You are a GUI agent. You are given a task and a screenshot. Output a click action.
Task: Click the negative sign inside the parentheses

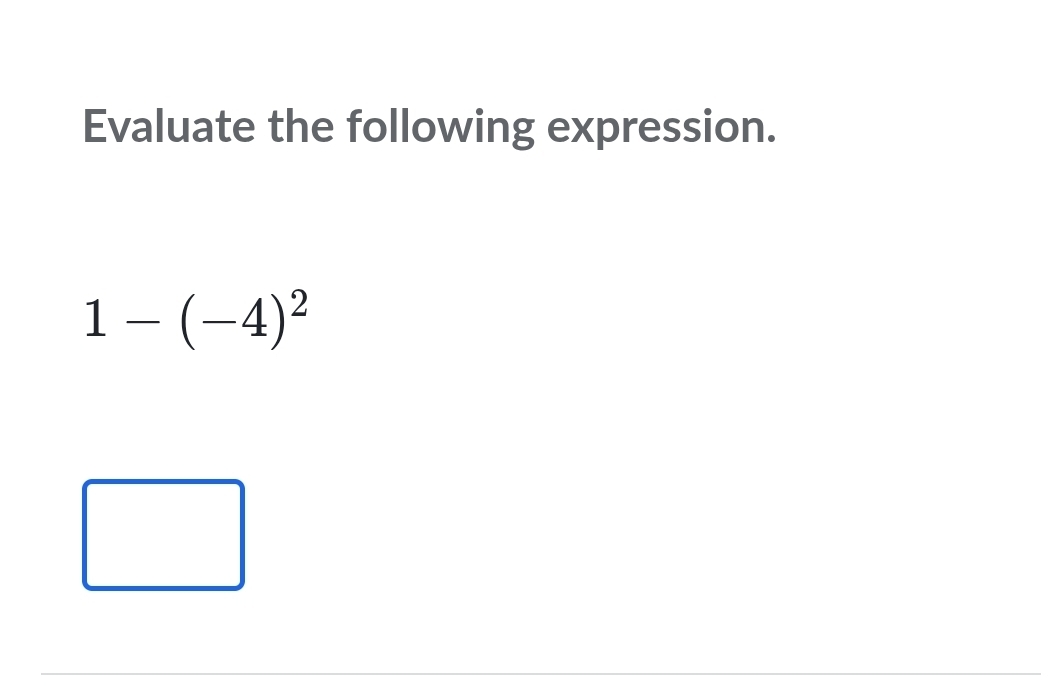tap(220, 322)
